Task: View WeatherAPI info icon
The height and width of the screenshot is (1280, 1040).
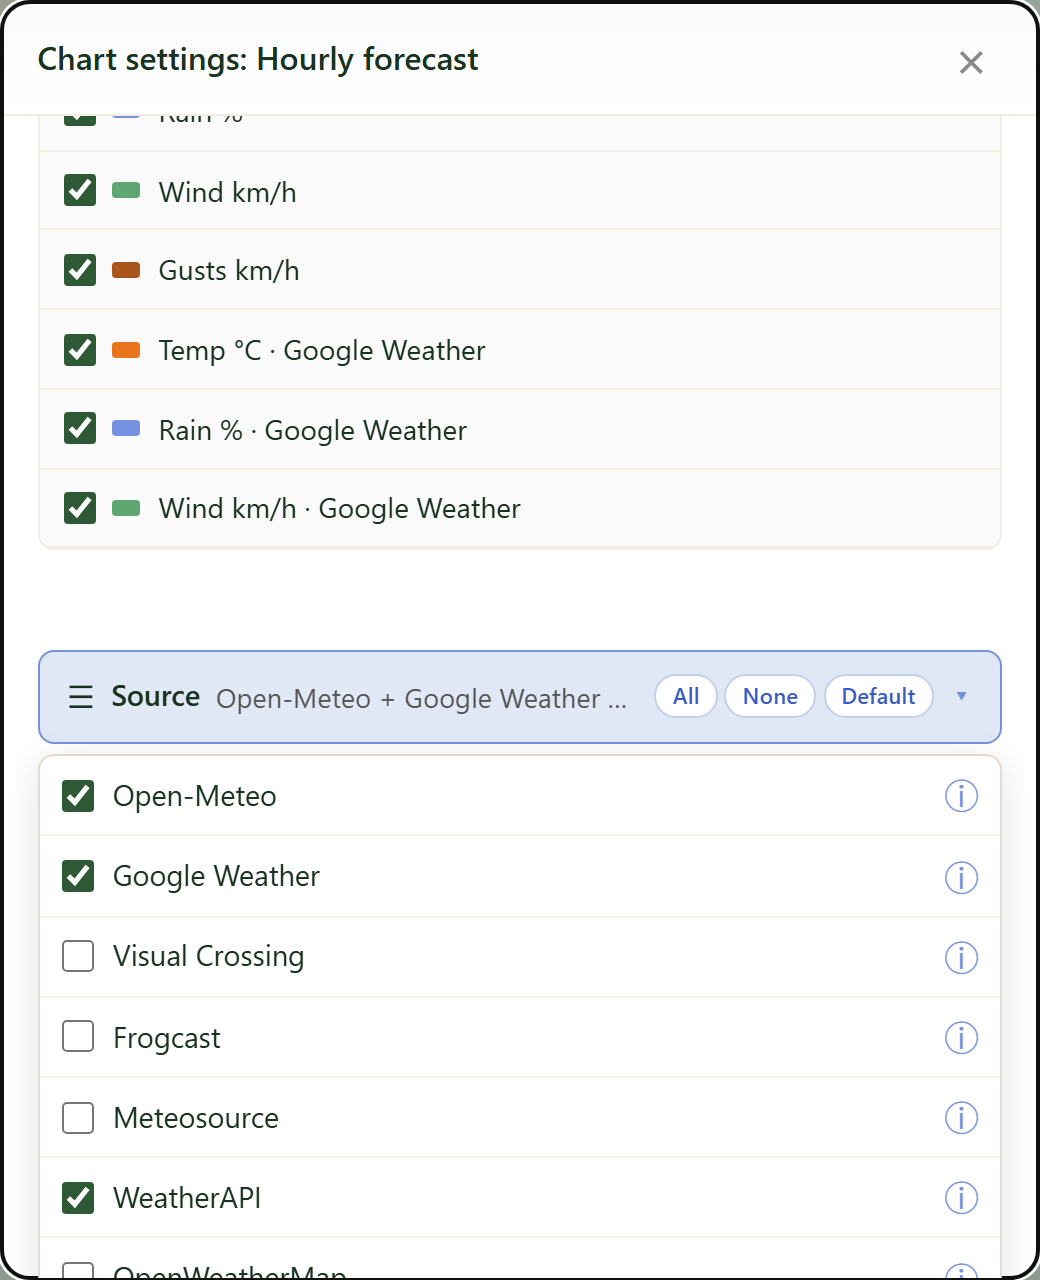Action: [x=961, y=1197]
